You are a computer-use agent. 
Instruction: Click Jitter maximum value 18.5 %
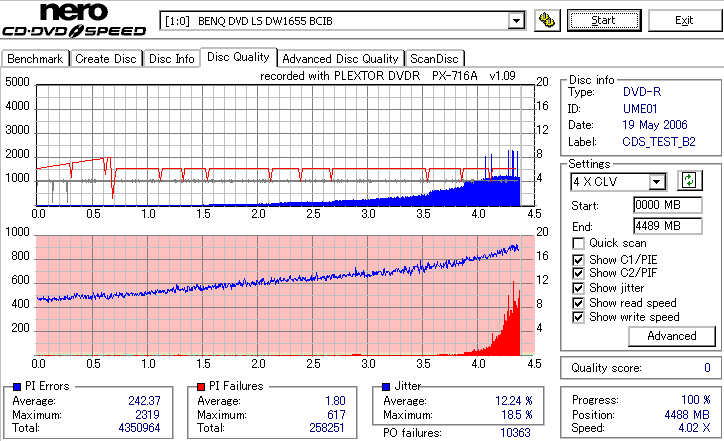tap(517, 415)
